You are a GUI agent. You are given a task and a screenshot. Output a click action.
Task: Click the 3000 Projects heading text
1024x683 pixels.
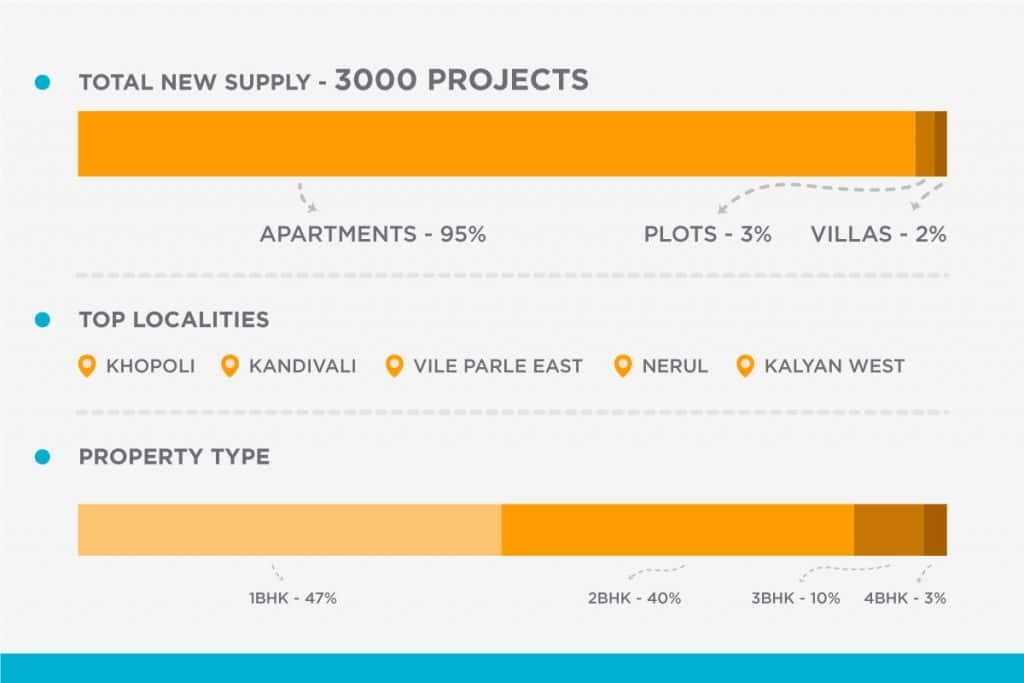click(x=462, y=80)
